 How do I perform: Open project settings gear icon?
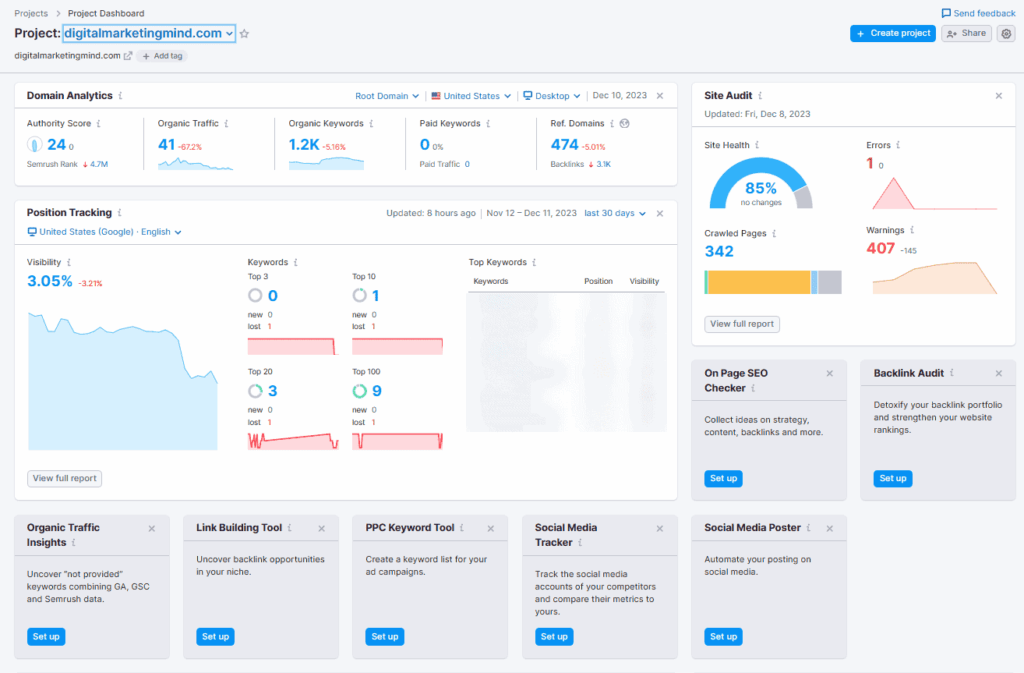tap(1006, 33)
